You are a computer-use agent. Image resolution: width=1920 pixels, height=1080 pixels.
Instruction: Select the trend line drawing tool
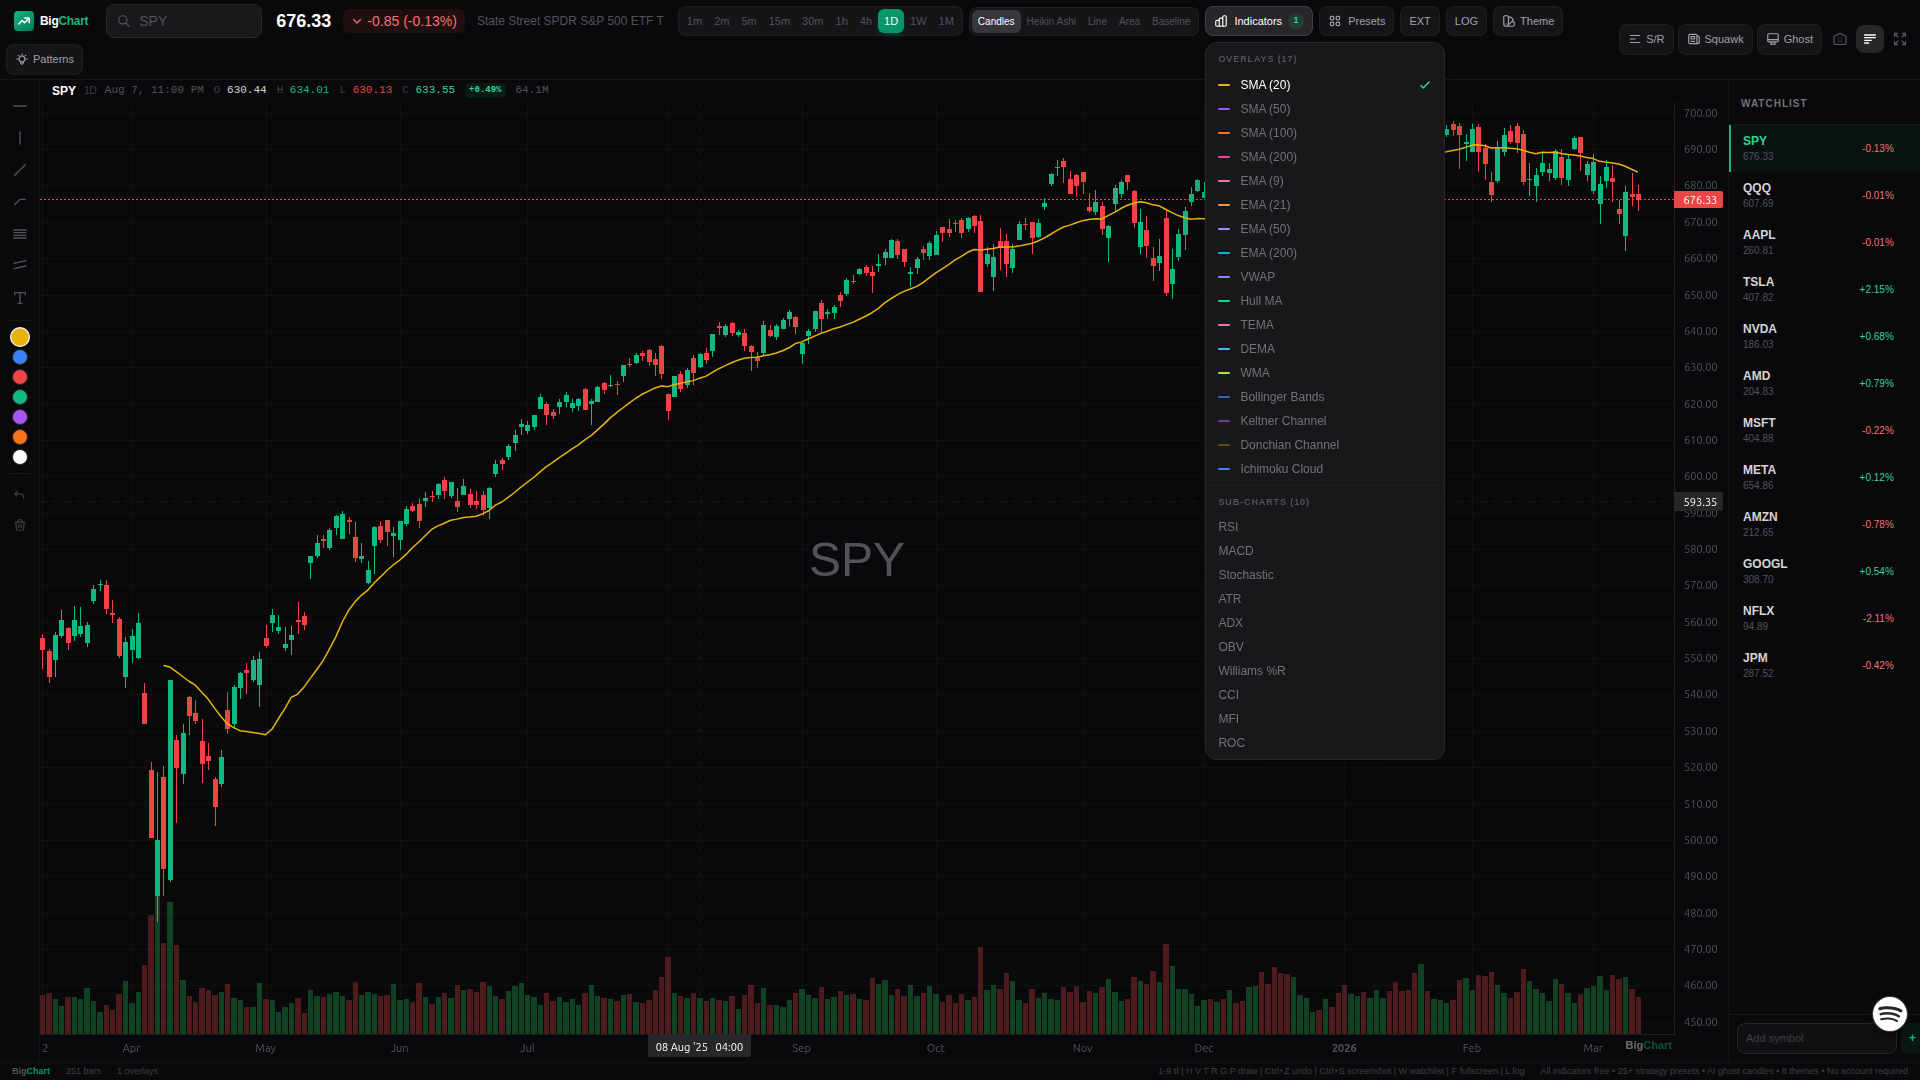(19, 170)
